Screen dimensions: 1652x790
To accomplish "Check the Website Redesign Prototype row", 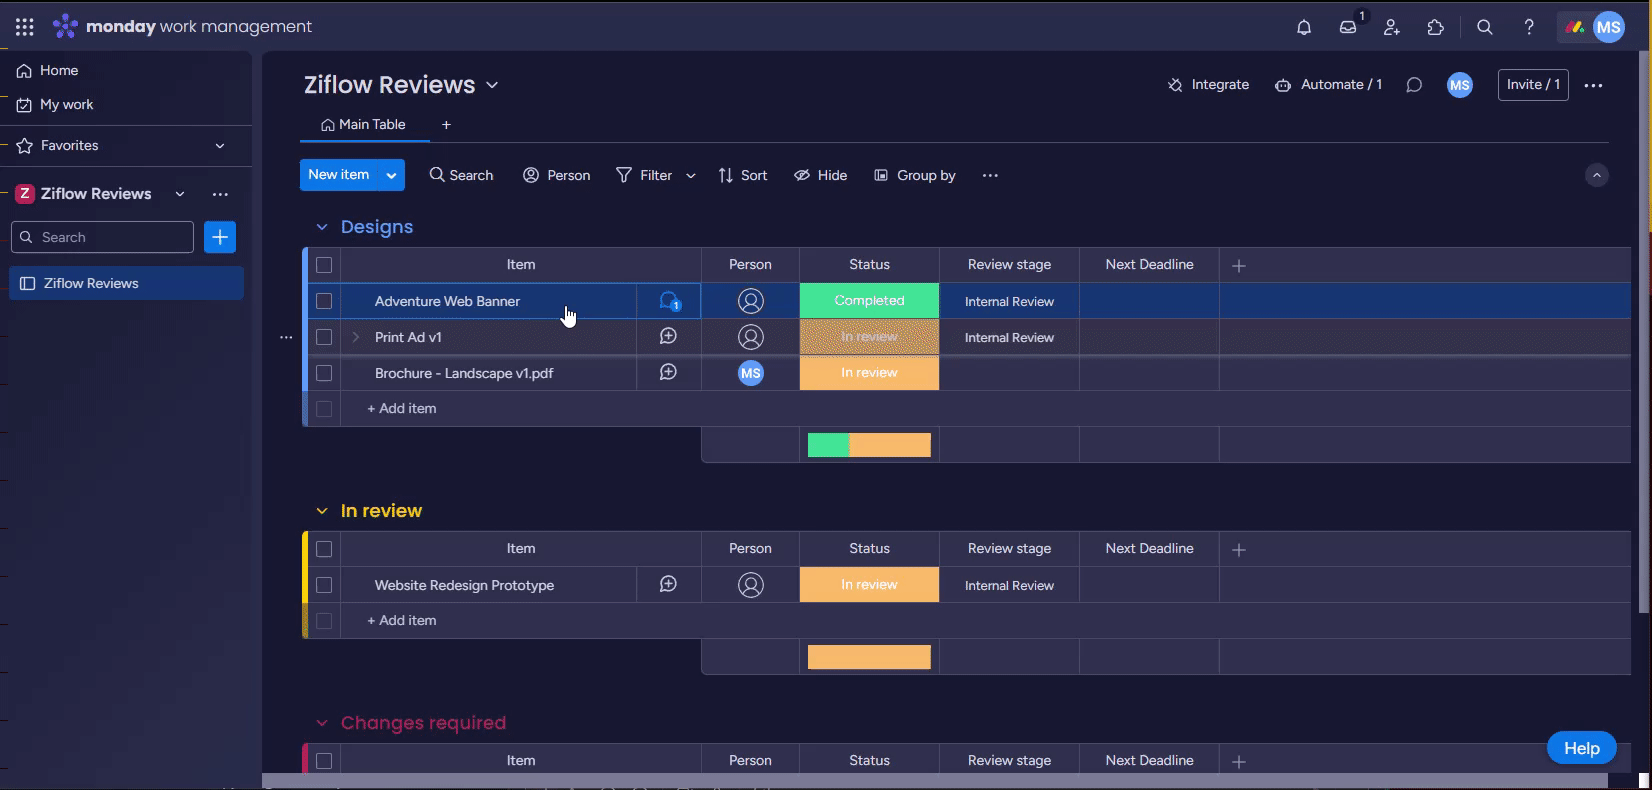I will point(324,585).
